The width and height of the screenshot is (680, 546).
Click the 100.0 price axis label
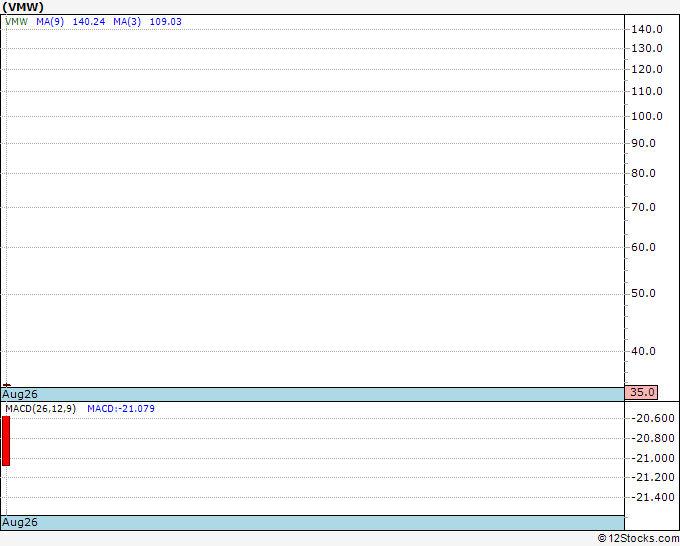647,117
